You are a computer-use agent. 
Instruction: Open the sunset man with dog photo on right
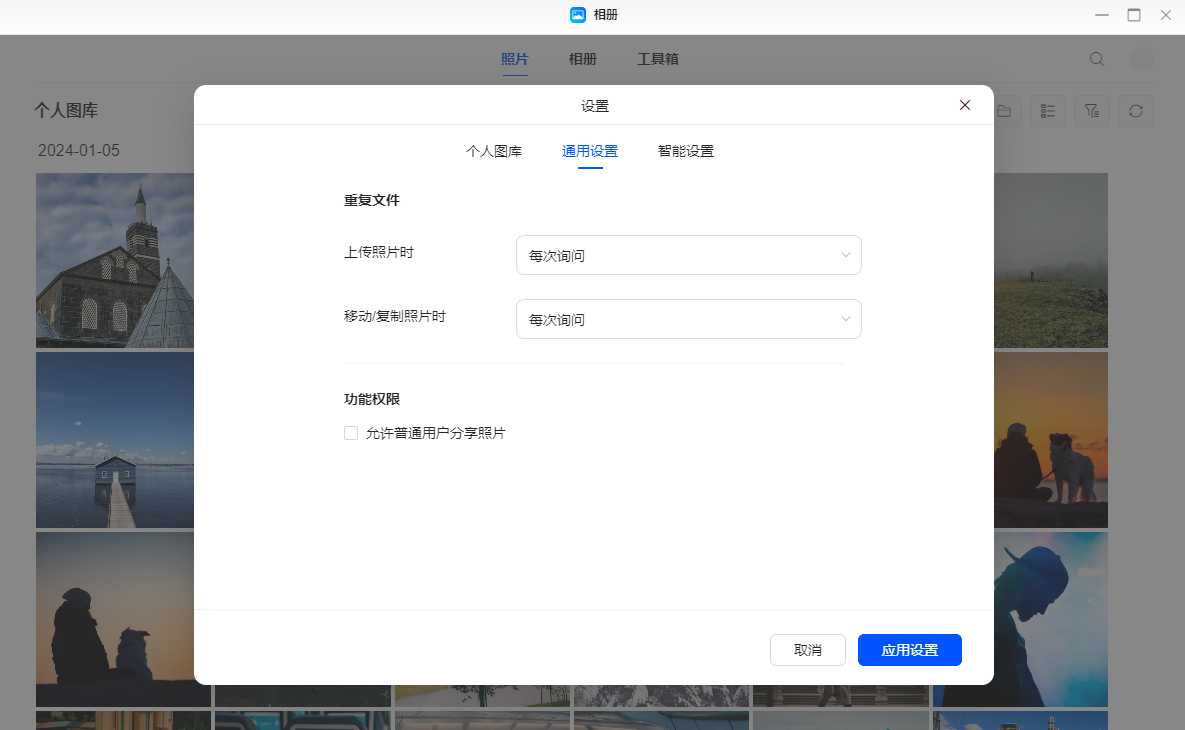tap(1050, 440)
